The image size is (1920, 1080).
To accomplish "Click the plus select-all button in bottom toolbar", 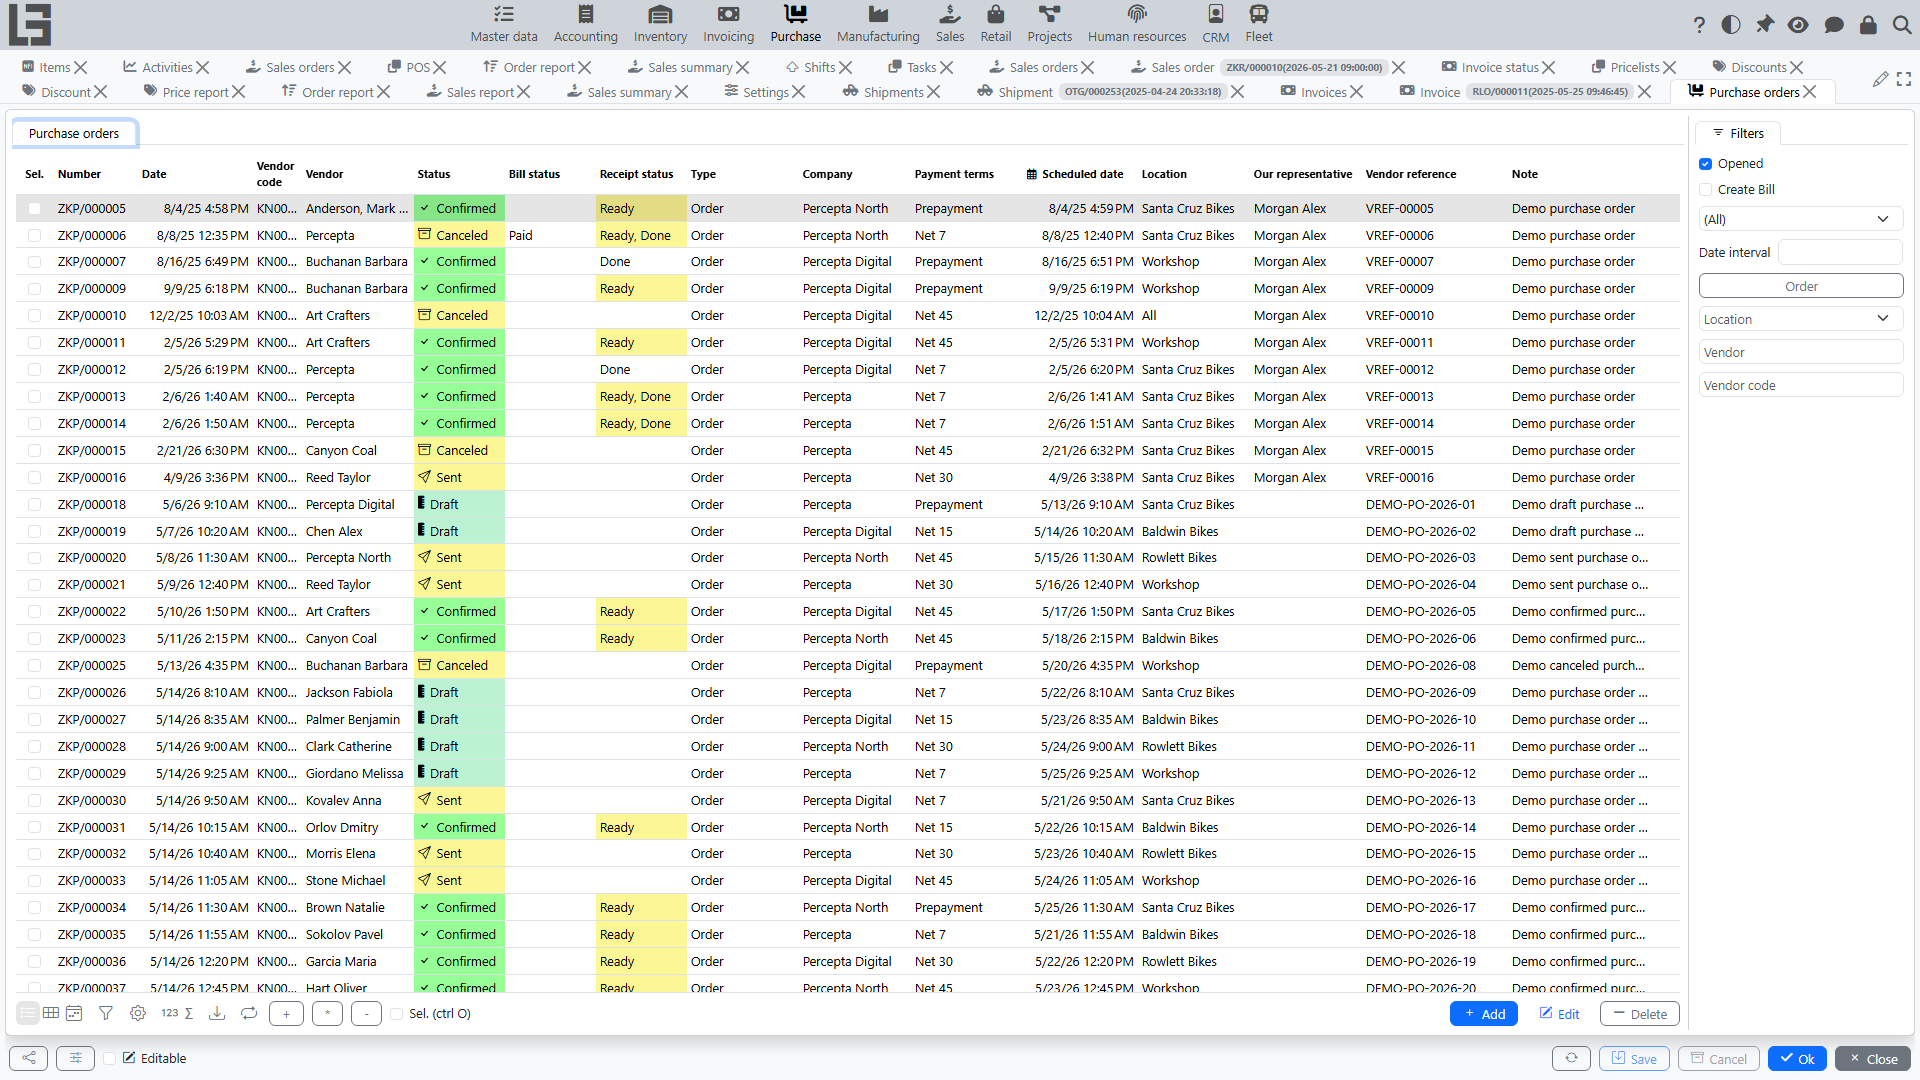I will (x=286, y=1014).
